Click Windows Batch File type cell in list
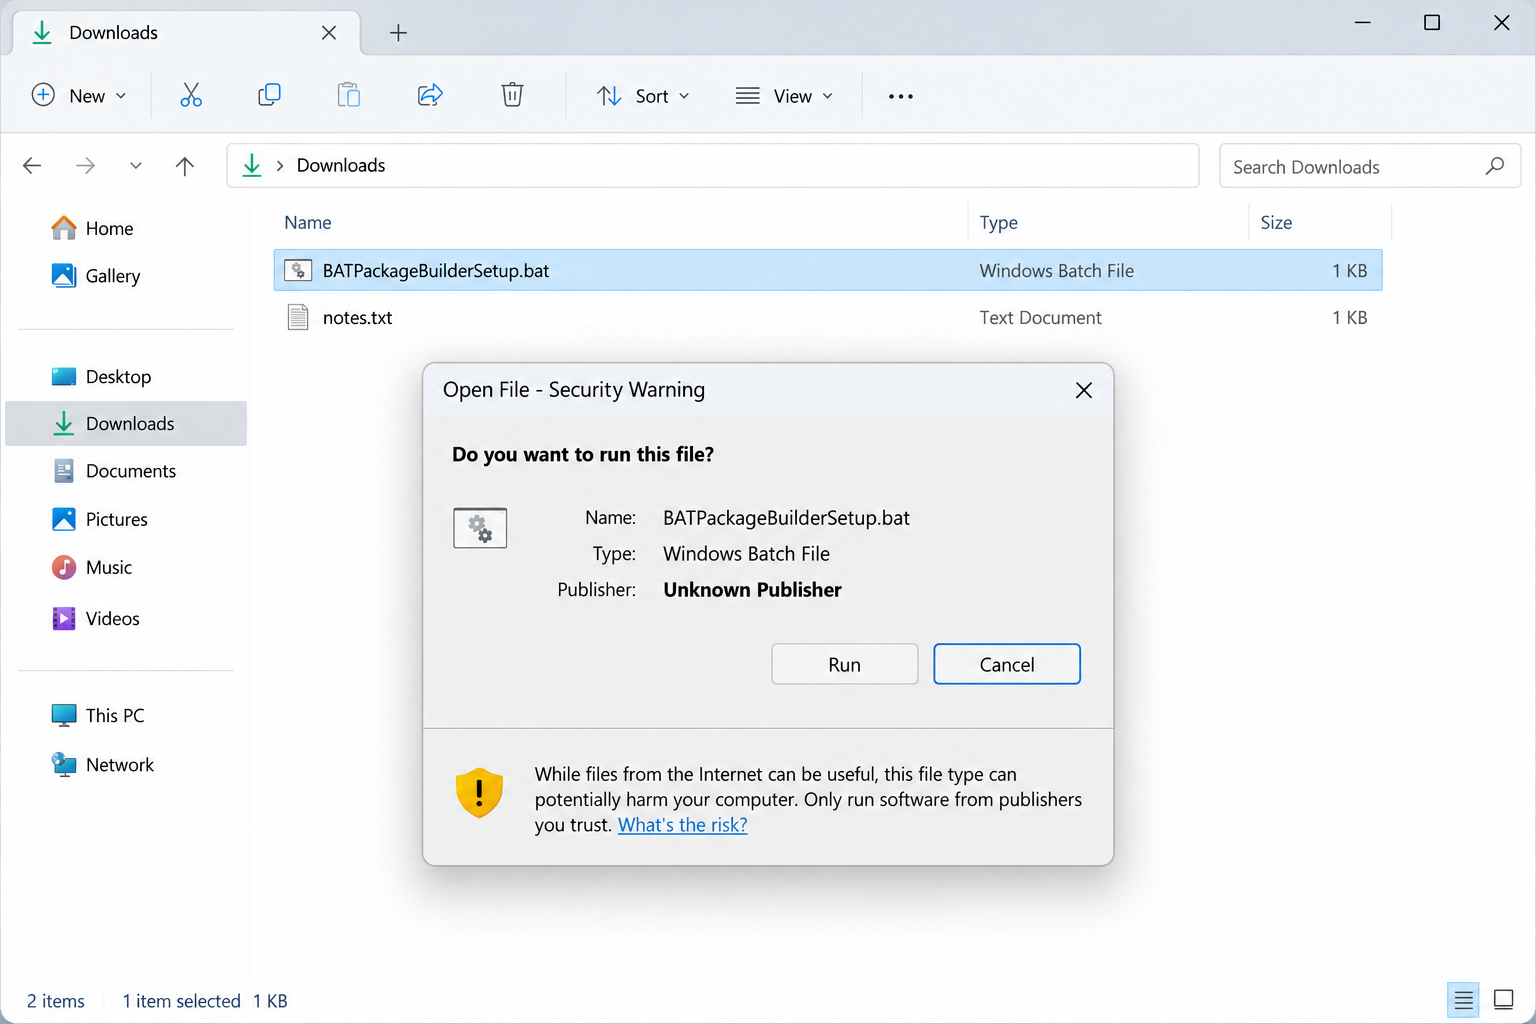 (x=1056, y=271)
